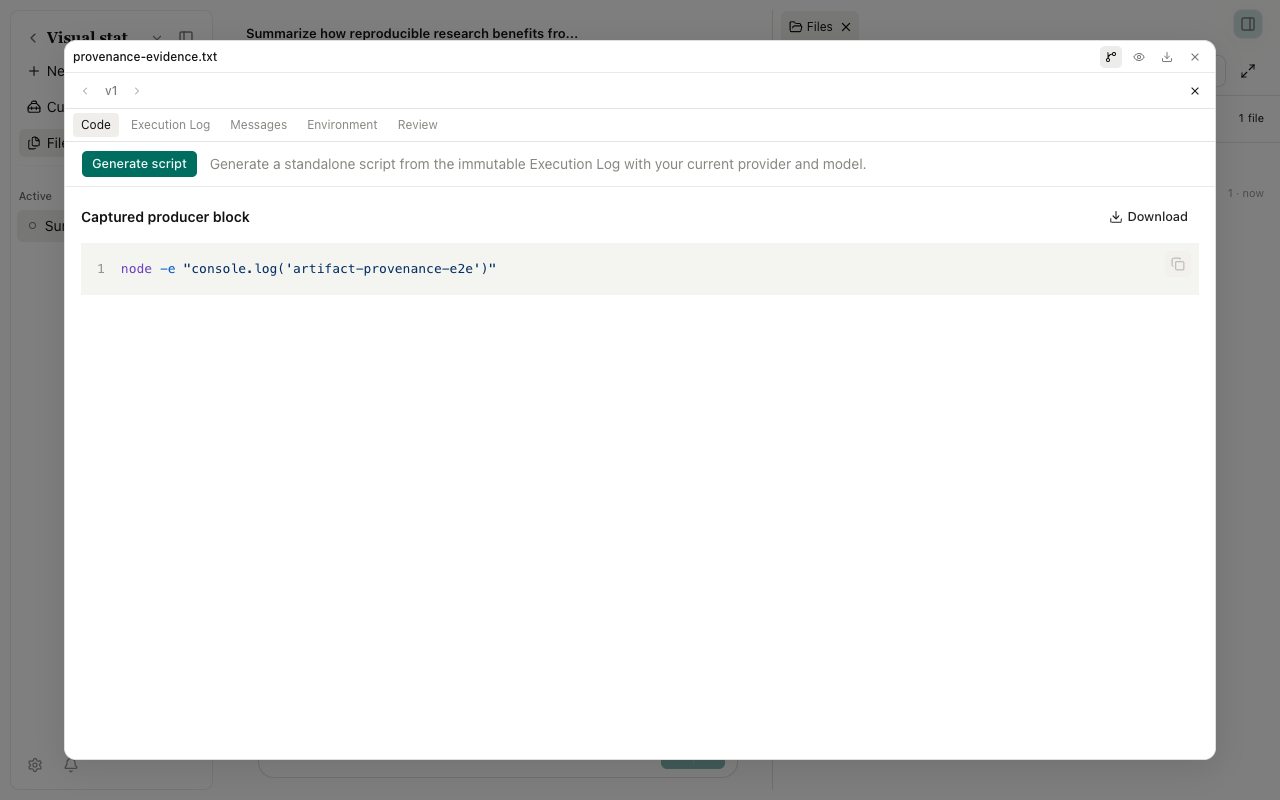Copy the captured code block
This screenshot has width=1280, height=800.
click(1178, 264)
